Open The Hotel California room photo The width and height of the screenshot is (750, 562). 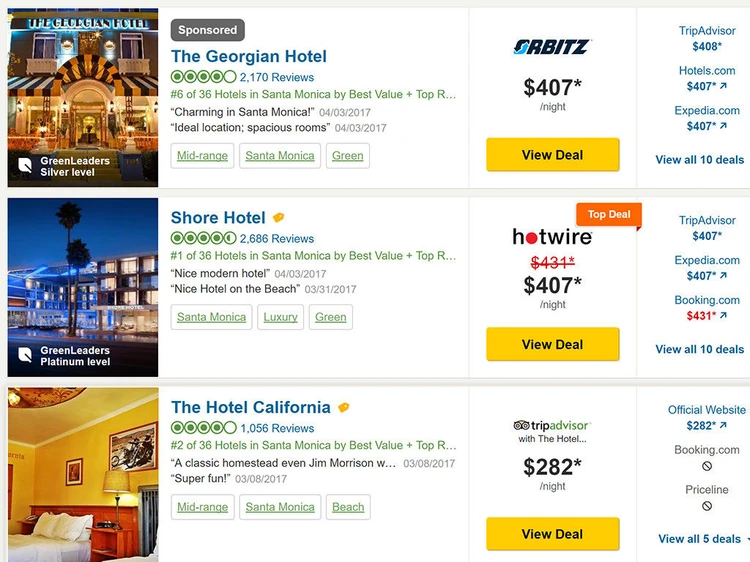[83, 475]
